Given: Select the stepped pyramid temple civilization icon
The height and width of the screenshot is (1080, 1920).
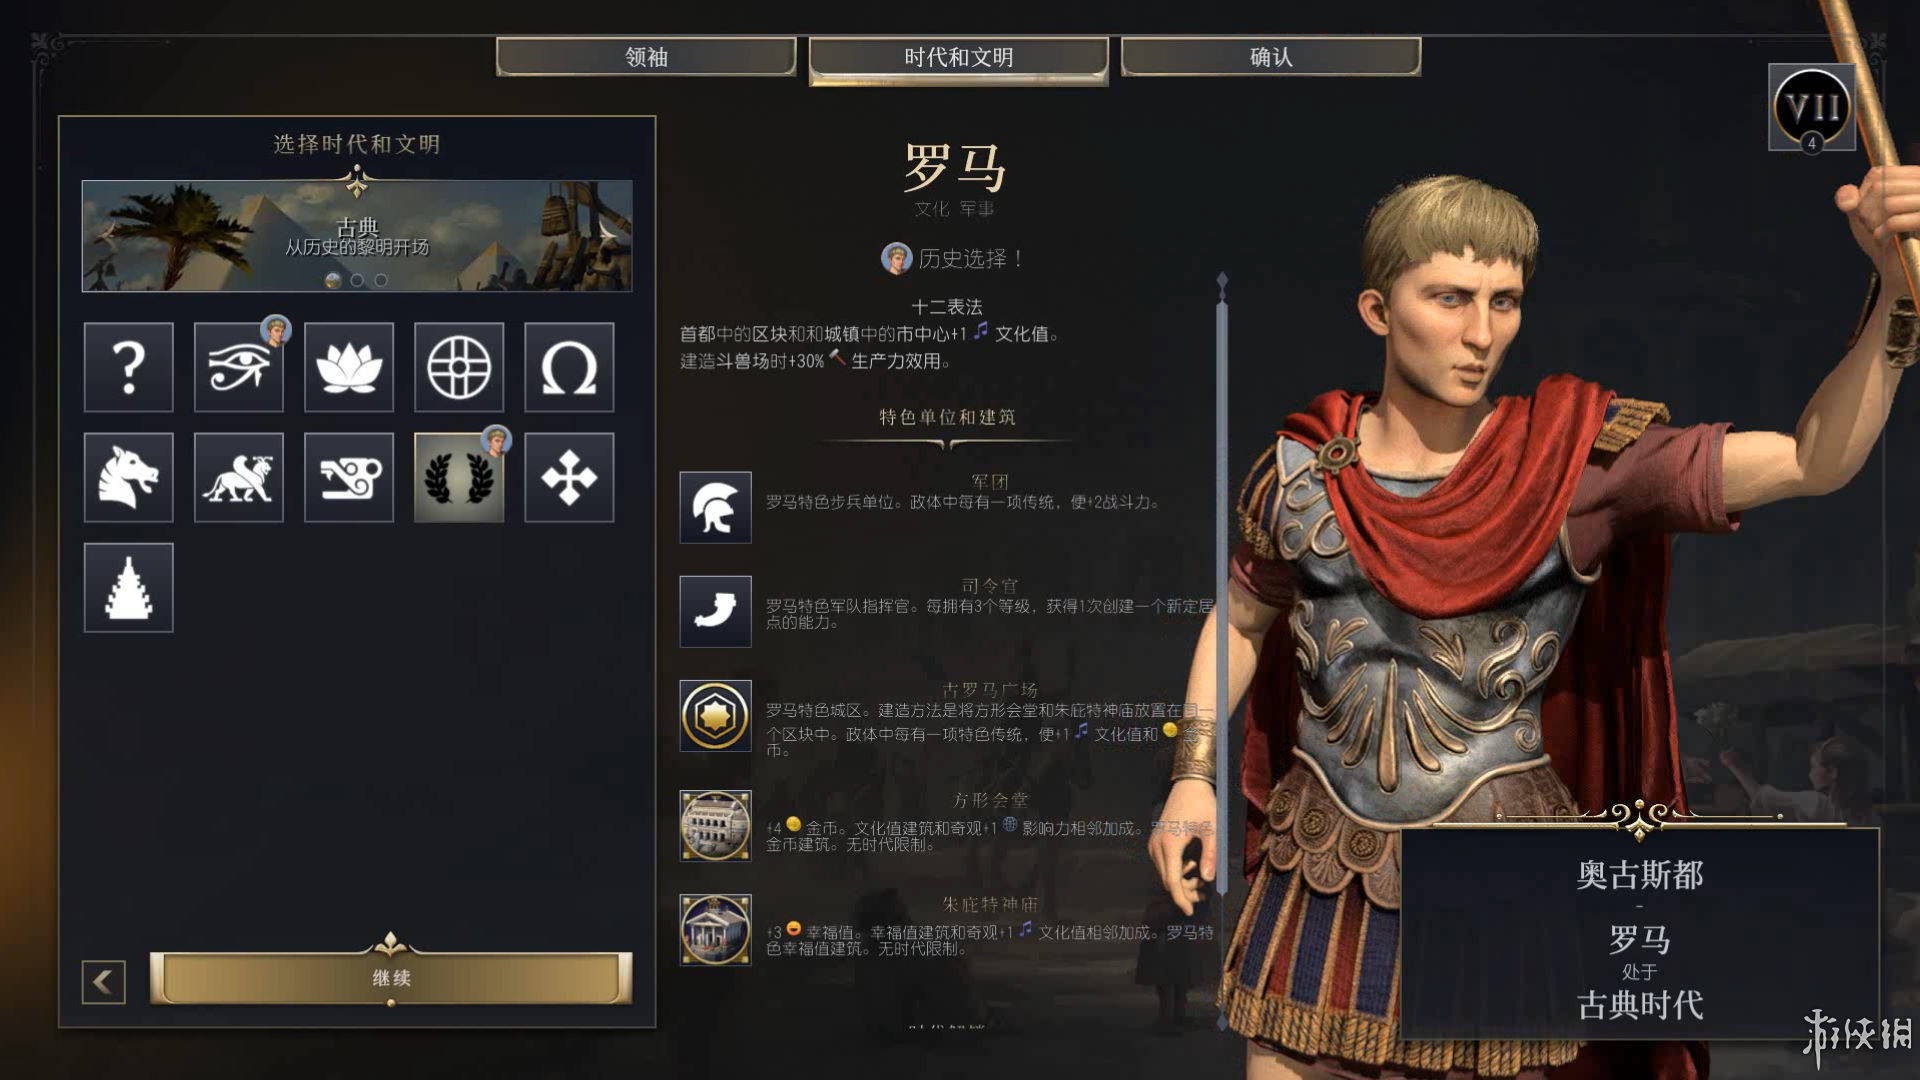Looking at the screenshot, I should tap(128, 588).
